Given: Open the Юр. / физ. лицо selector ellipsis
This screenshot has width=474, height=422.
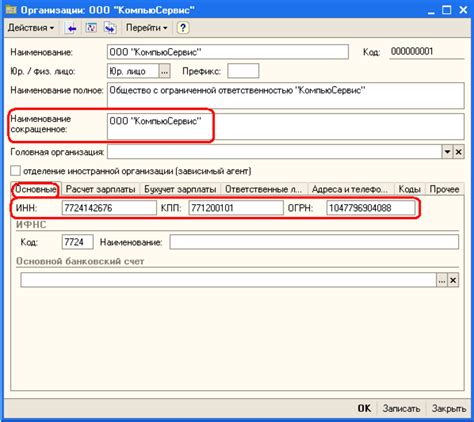Looking at the screenshot, I should pyautogui.click(x=165, y=71).
